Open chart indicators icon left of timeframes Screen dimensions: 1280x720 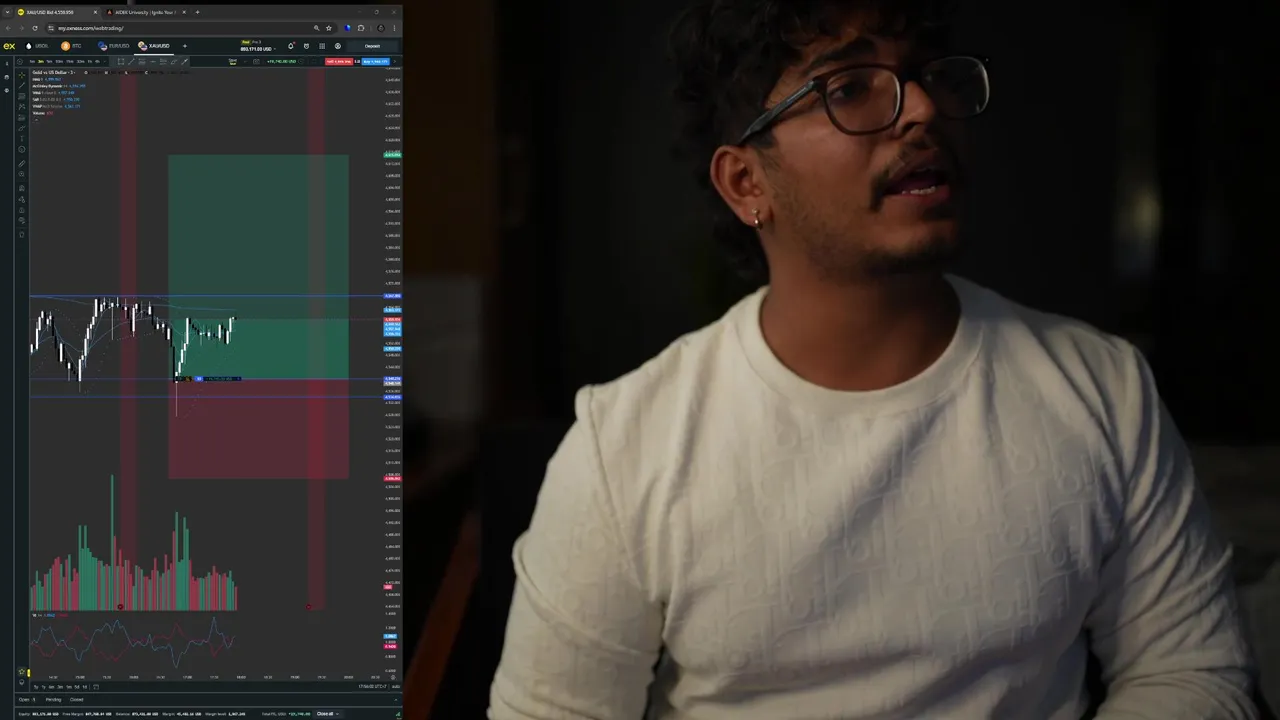(20, 62)
